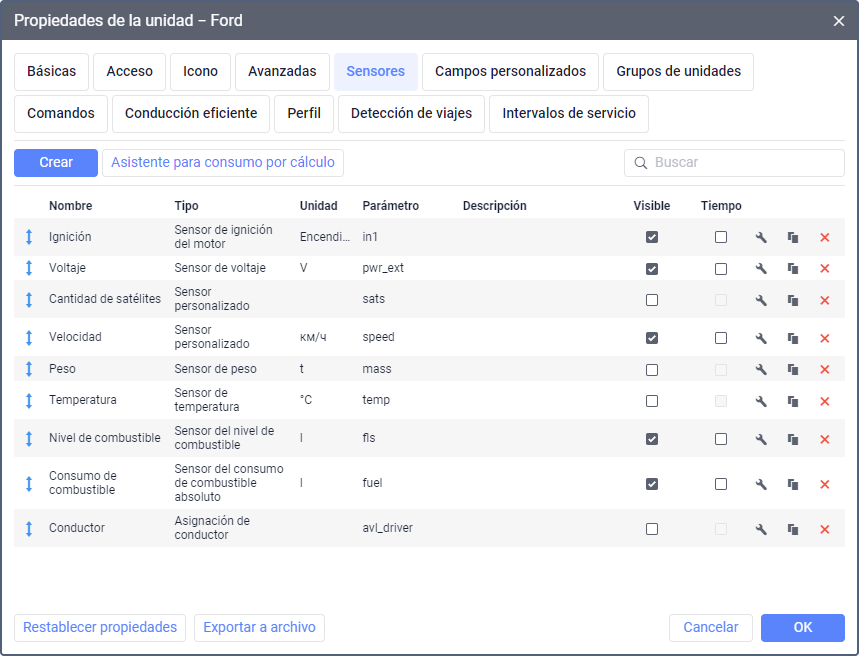Image resolution: width=859 pixels, height=656 pixels.
Task: Delete the Cantidad de satélites sensor
Action: pos(825,300)
